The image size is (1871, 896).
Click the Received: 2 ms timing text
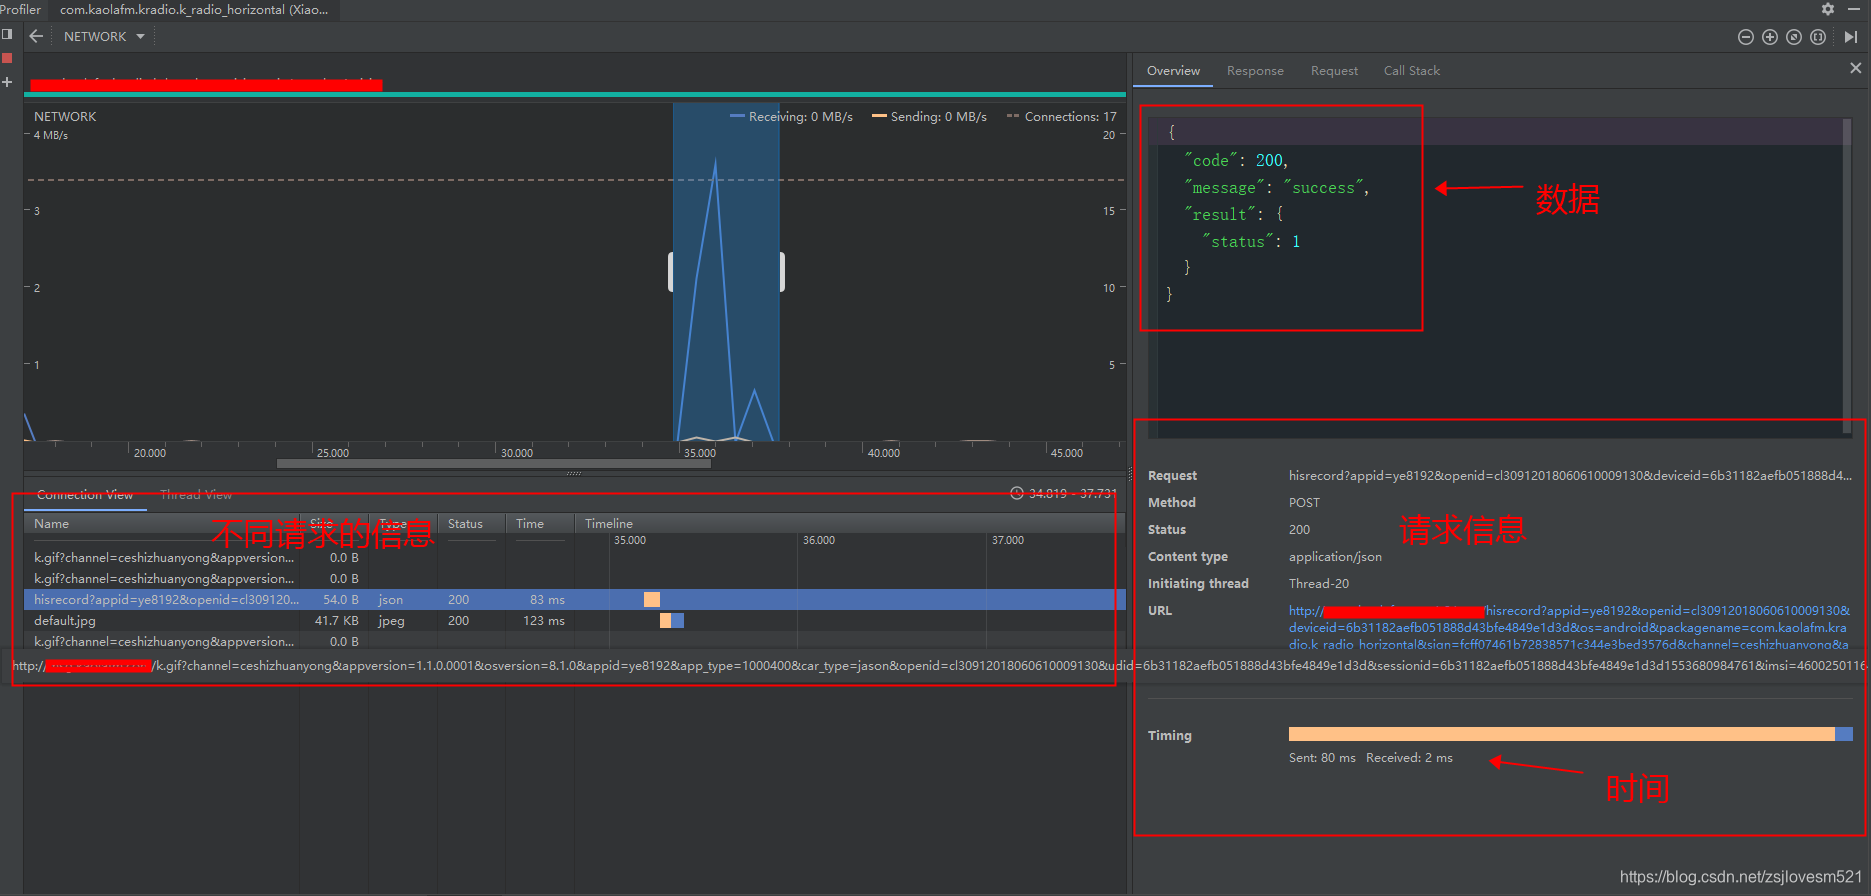coord(1409,758)
